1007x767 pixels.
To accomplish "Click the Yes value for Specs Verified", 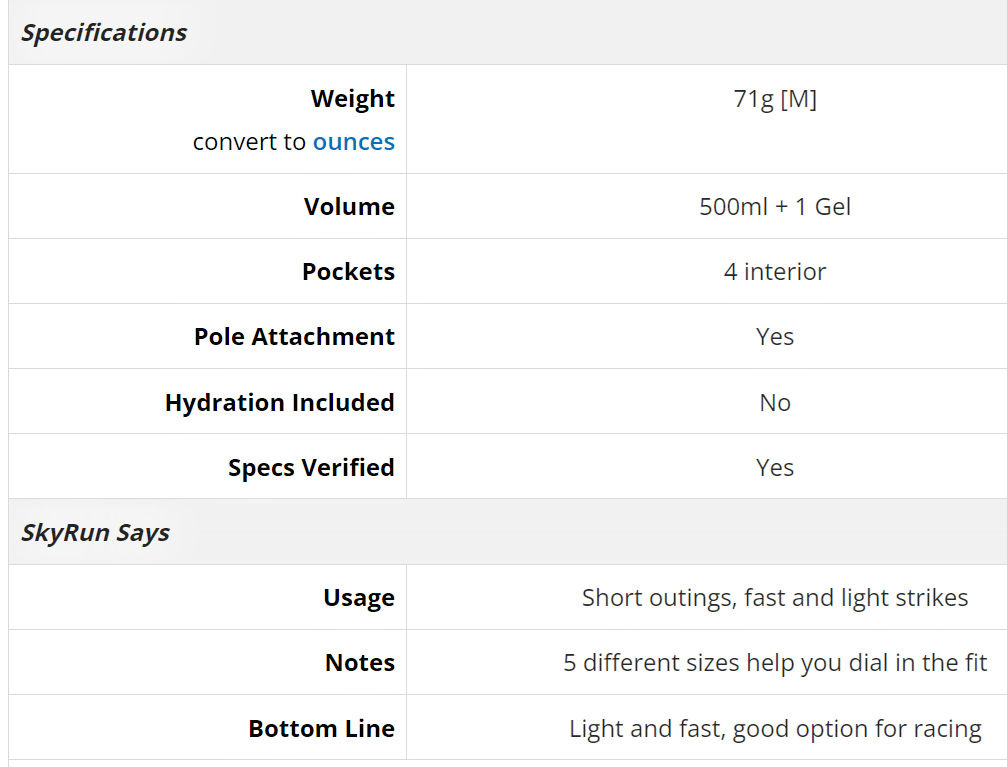I will (x=775, y=468).
